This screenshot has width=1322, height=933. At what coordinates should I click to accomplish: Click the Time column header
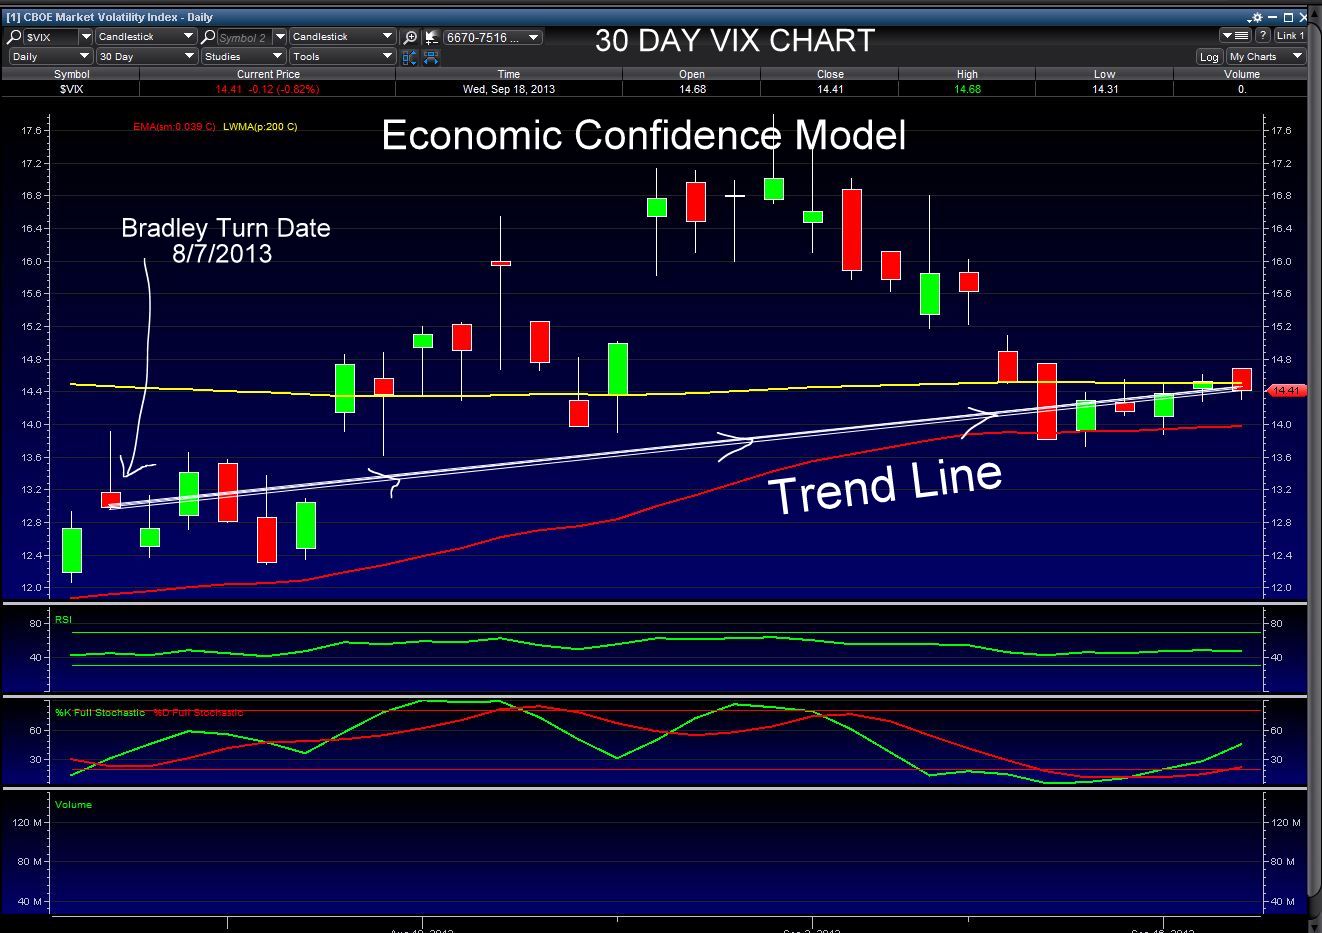pos(509,74)
